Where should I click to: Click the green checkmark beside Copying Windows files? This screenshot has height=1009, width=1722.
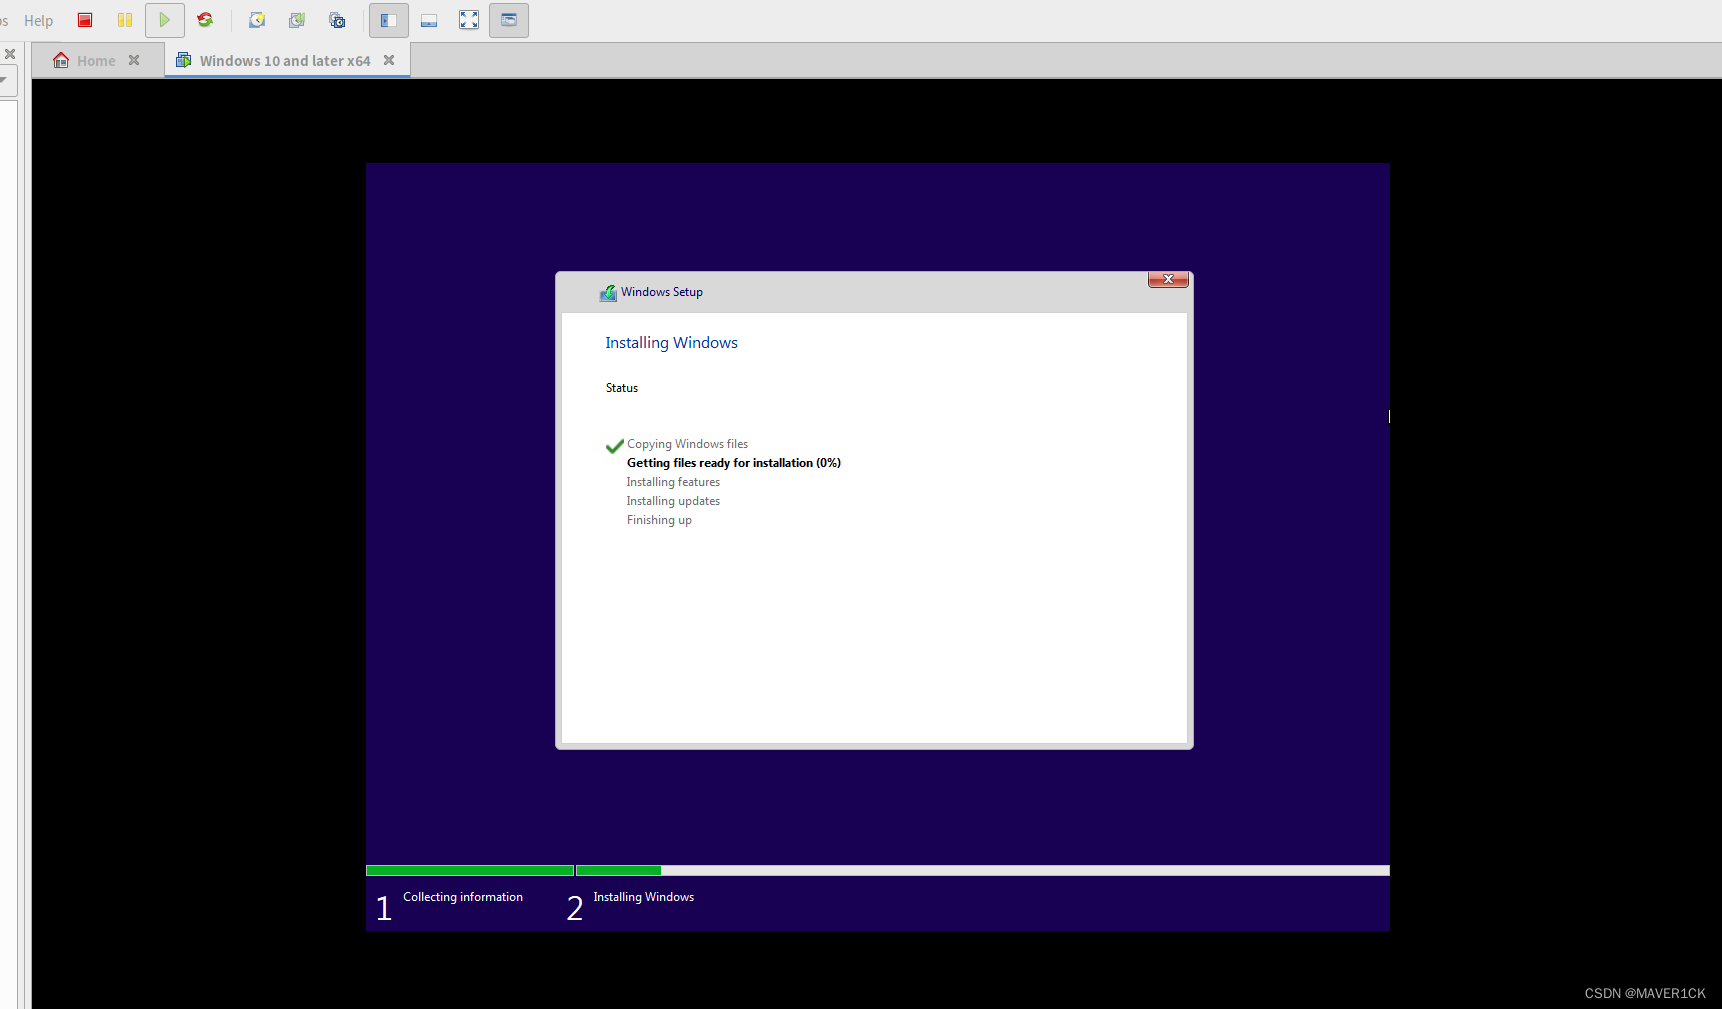(x=614, y=446)
